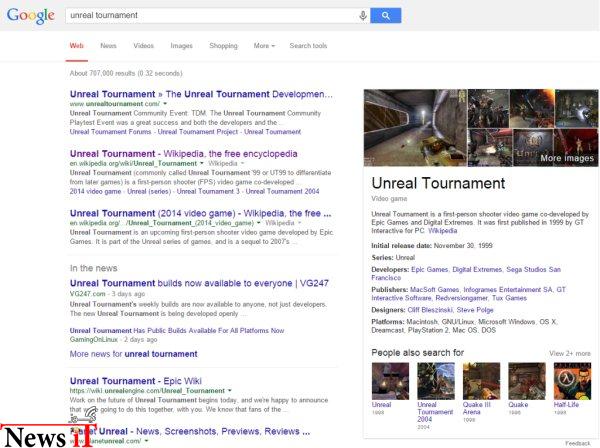Click the Google logo
Viewport: 600px width, 448px height.
(x=31, y=15)
